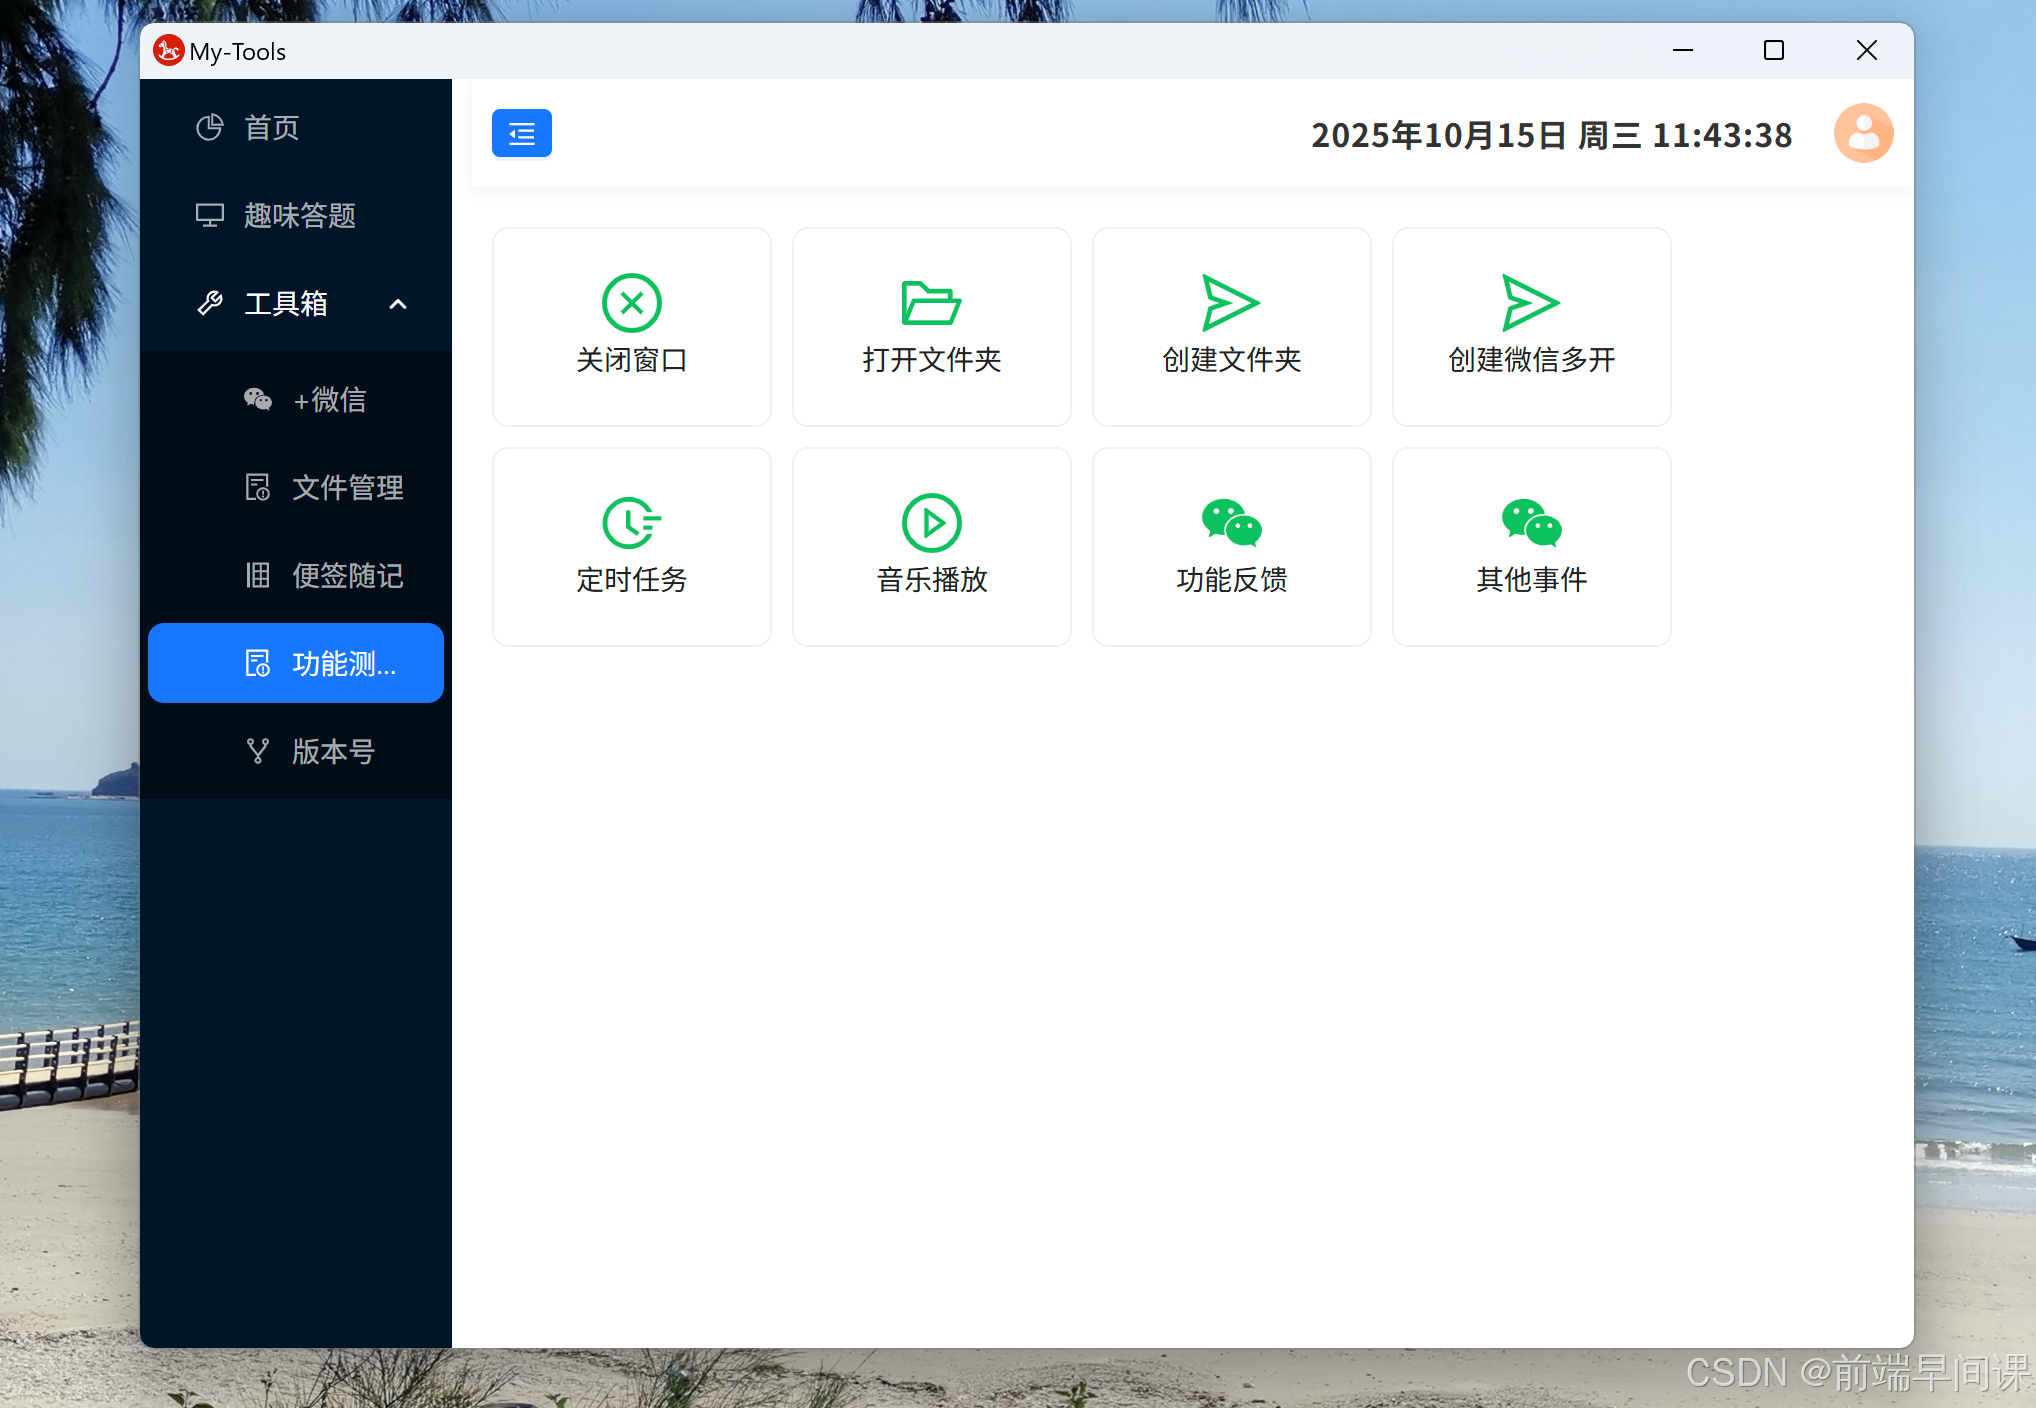
Task: Click the My-Tools window title text
Action: tap(238, 52)
